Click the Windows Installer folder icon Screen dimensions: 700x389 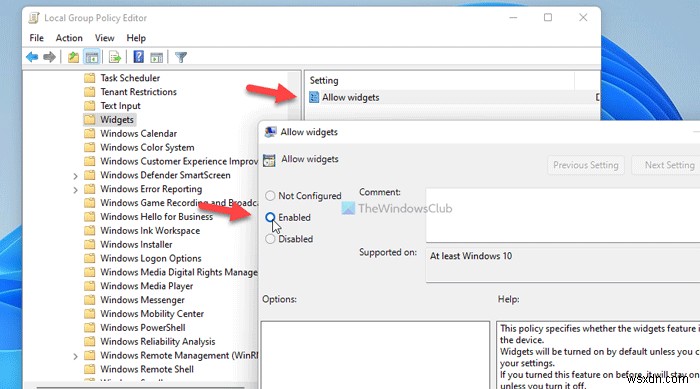point(90,244)
